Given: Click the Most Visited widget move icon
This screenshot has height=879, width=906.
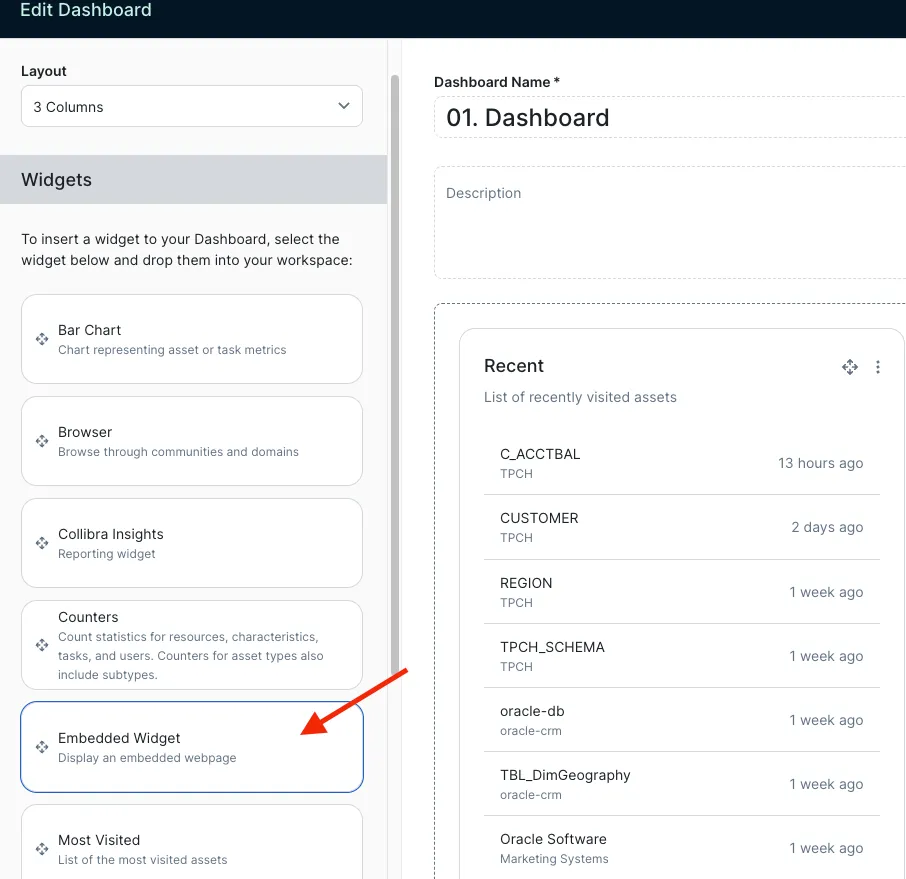Looking at the screenshot, I should [x=42, y=849].
